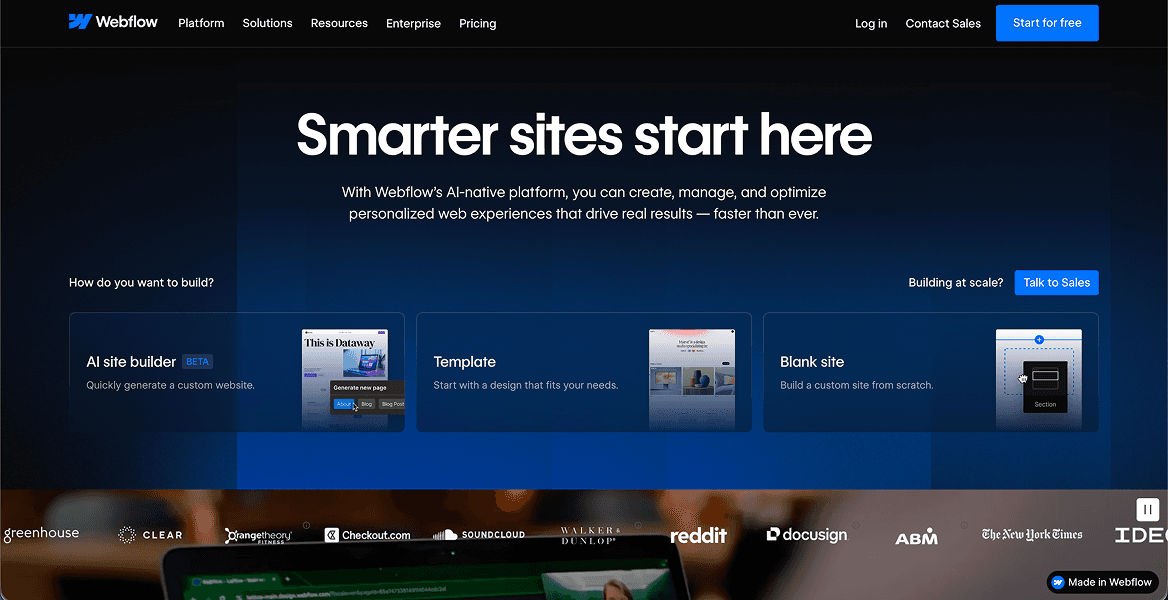The height and width of the screenshot is (600, 1168).
Task: Go to Enterprise page
Action: (x=413, y=23)
